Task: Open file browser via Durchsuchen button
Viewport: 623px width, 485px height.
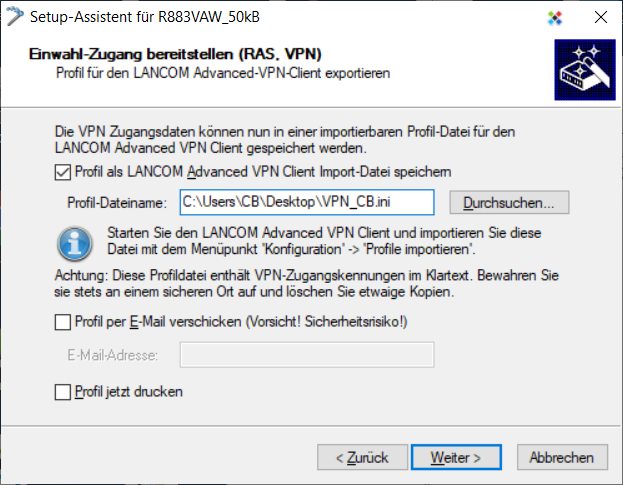Action: click(x=509, y=203)
